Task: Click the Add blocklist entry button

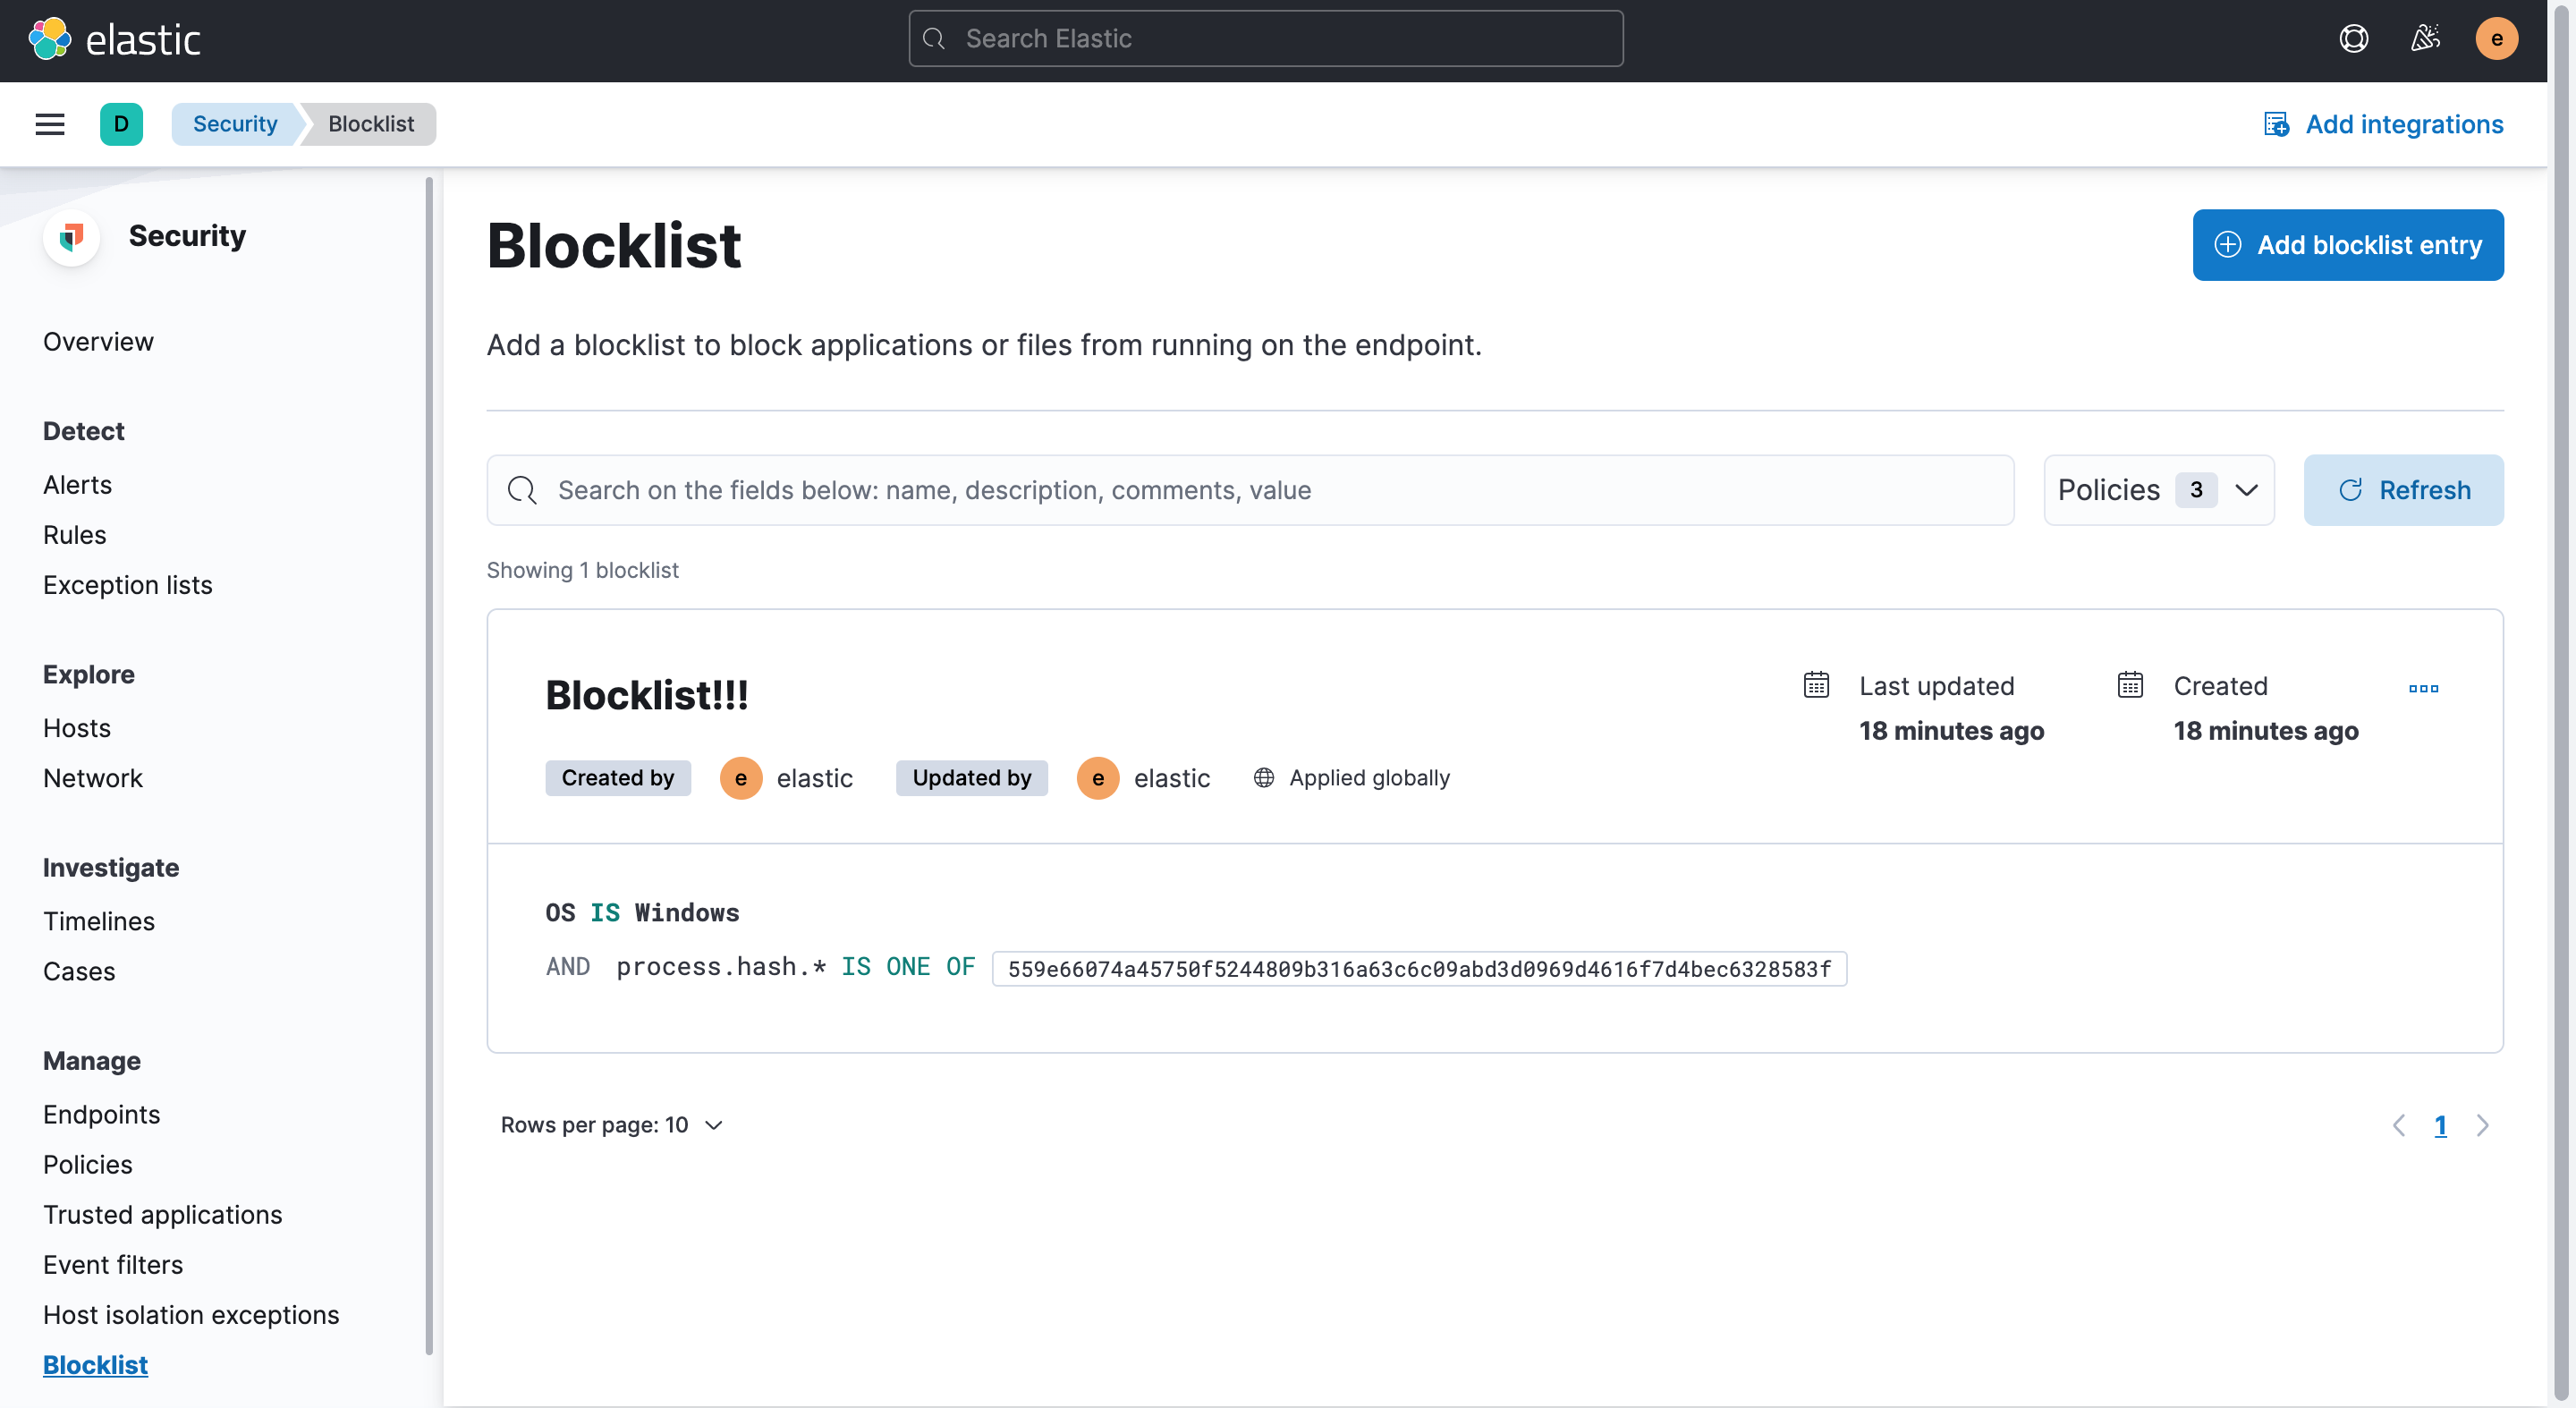Action: (x=2347, y=245)
